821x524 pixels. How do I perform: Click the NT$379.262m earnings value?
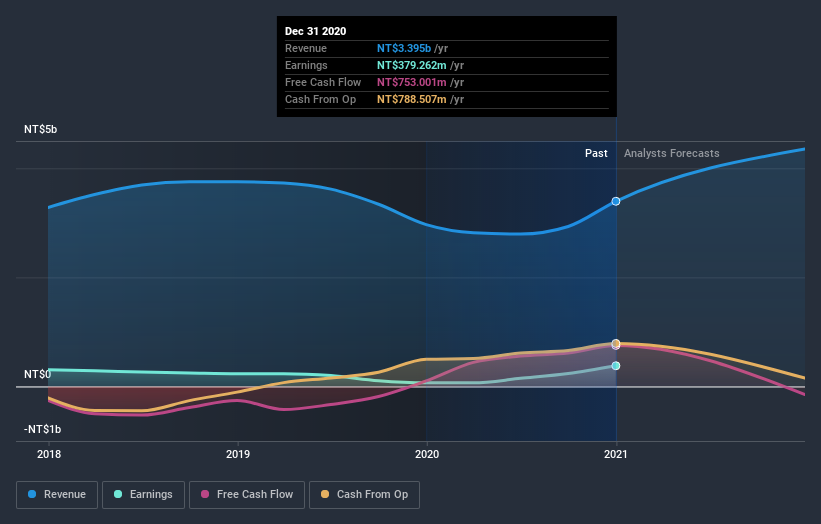click(412, 65)
